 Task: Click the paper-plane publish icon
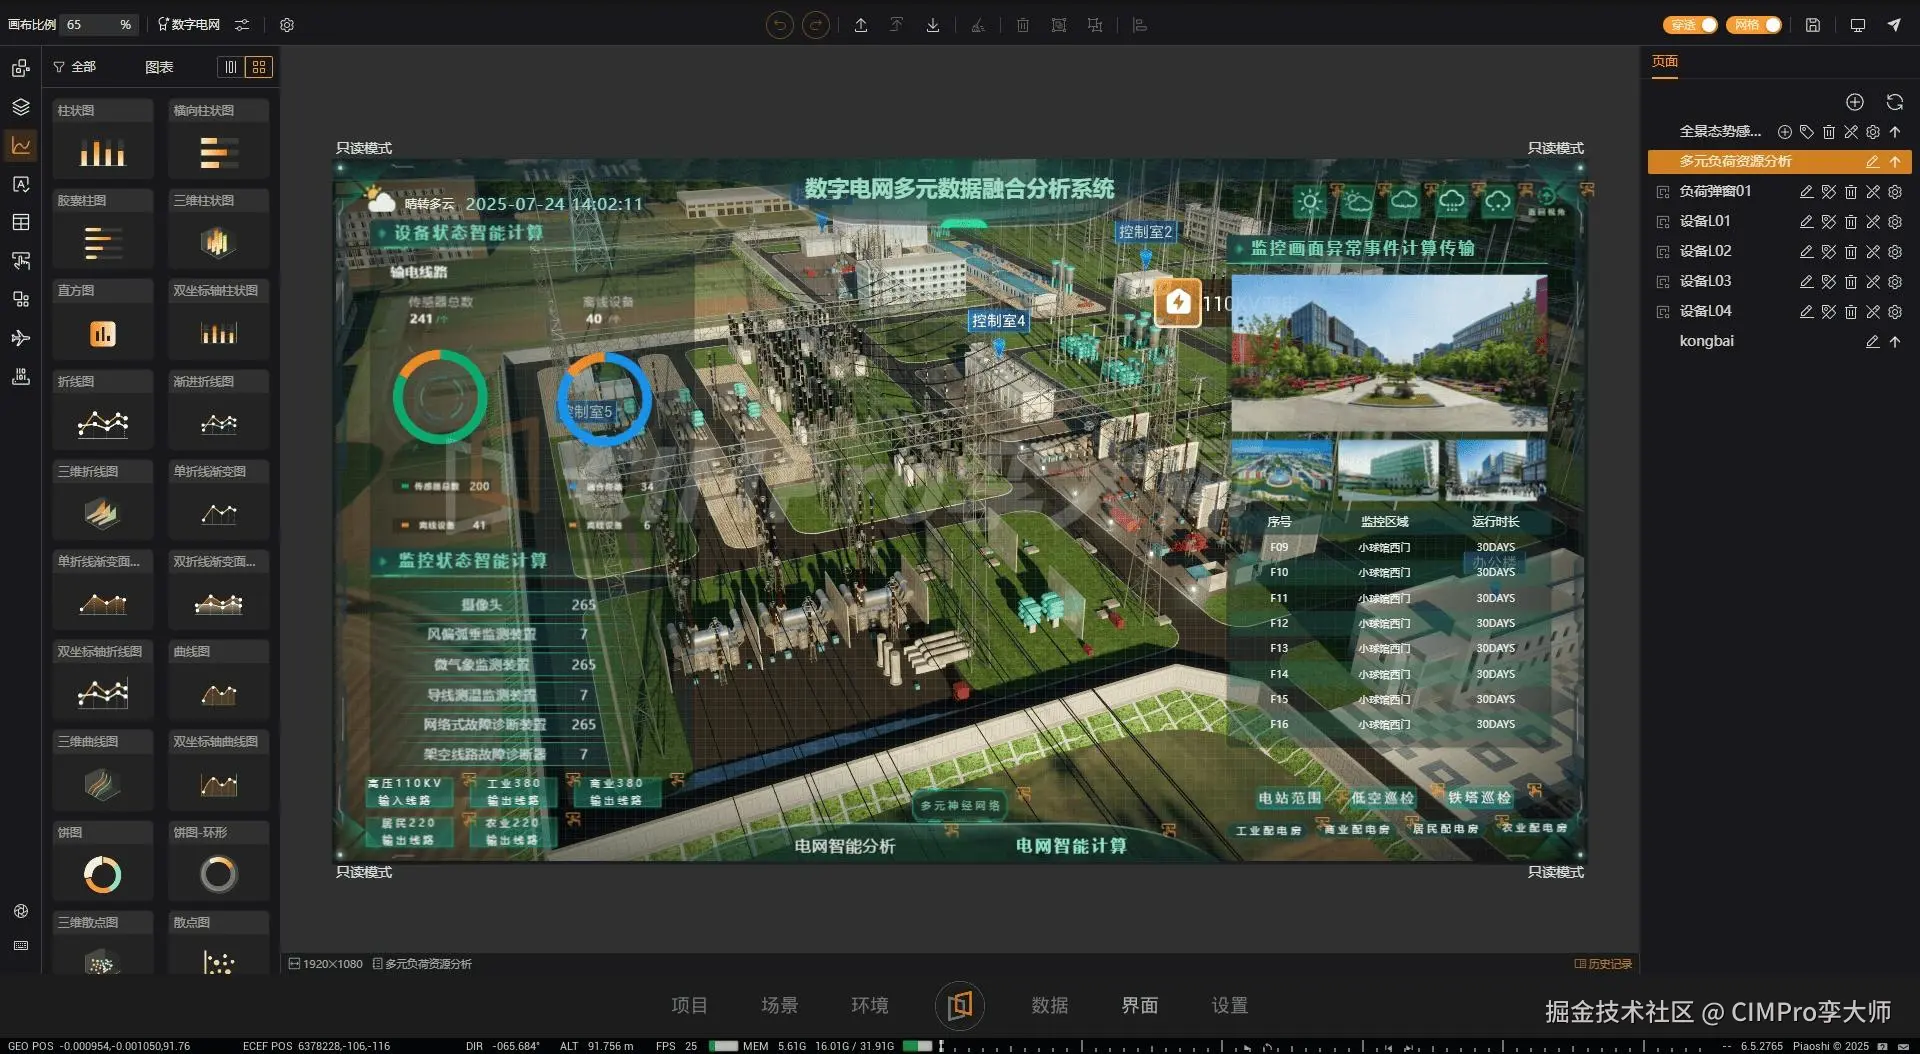click(x=1894, y=25)
